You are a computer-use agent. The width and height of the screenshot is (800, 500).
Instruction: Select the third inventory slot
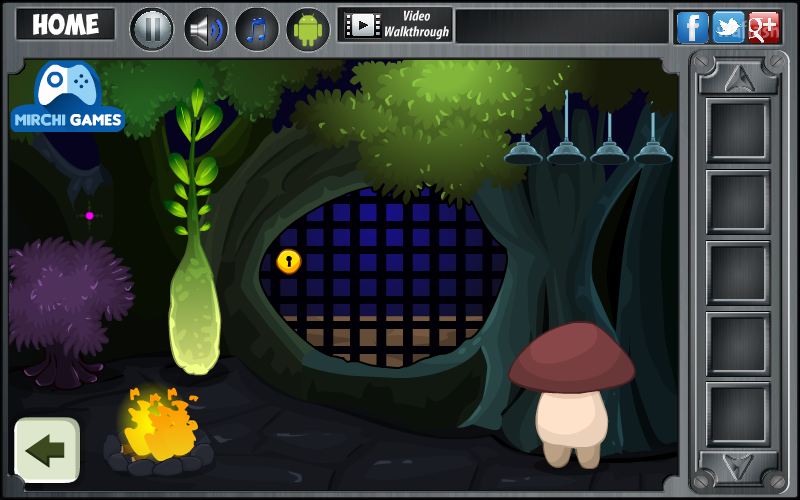[738, 272]
